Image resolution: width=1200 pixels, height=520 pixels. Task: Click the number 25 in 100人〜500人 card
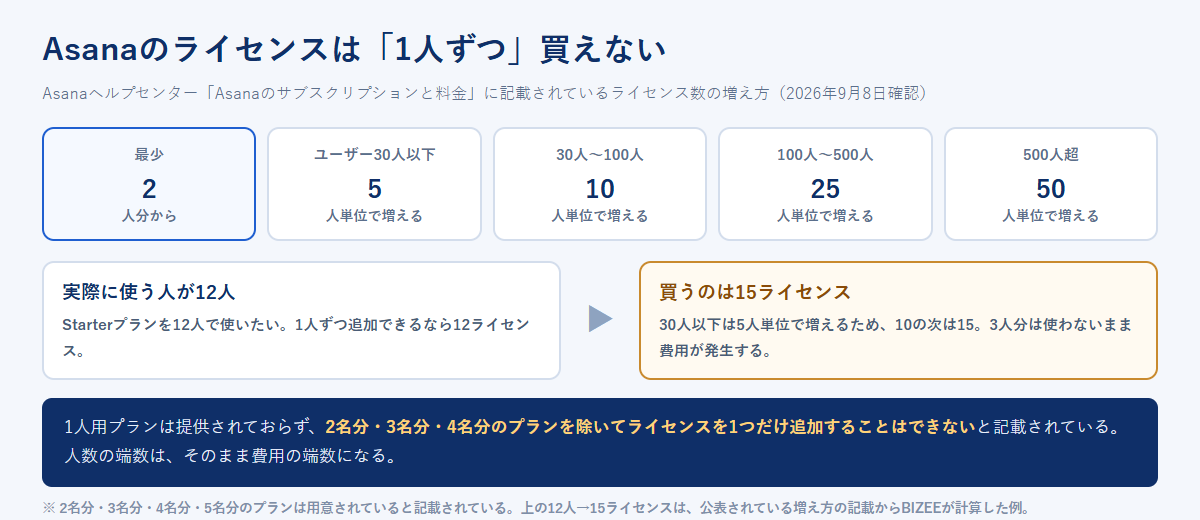pos(825,188)
